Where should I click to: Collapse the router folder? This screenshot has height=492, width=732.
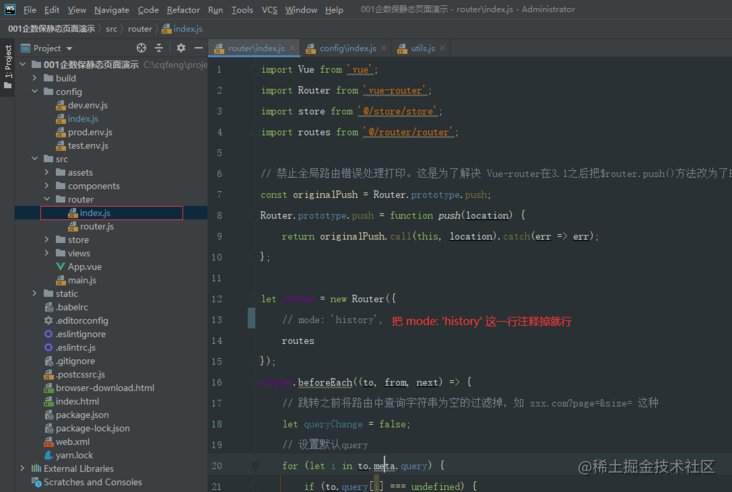[x=47, y=199]
